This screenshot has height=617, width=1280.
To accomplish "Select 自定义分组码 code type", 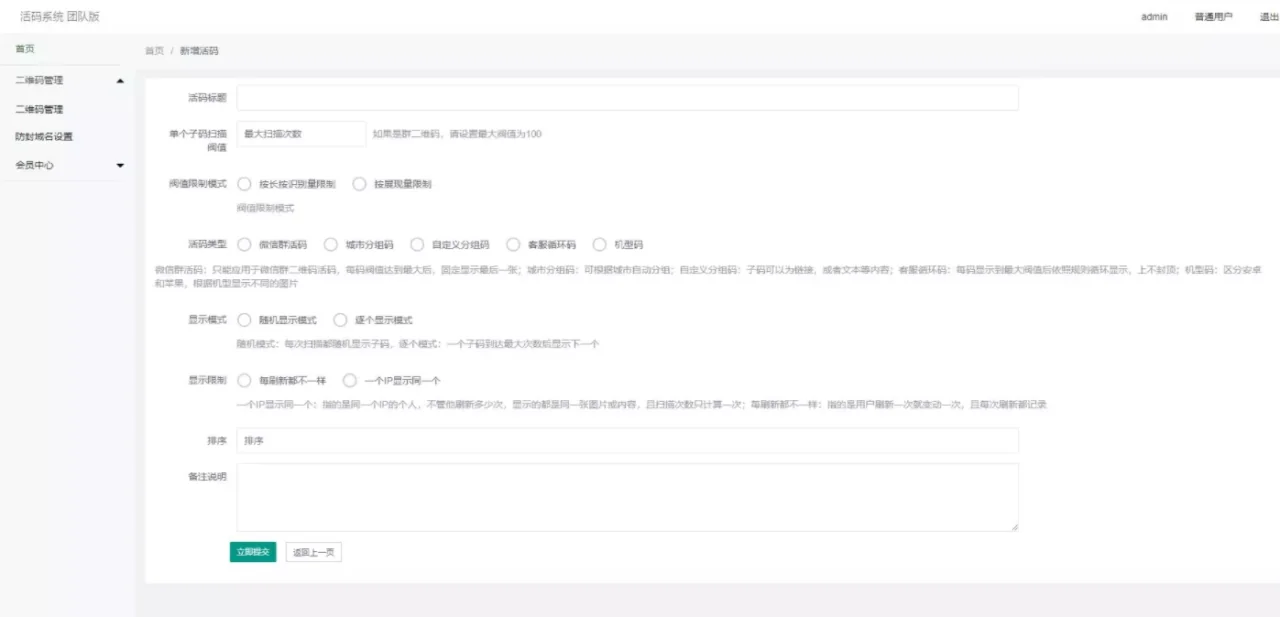I will point(418,244).
